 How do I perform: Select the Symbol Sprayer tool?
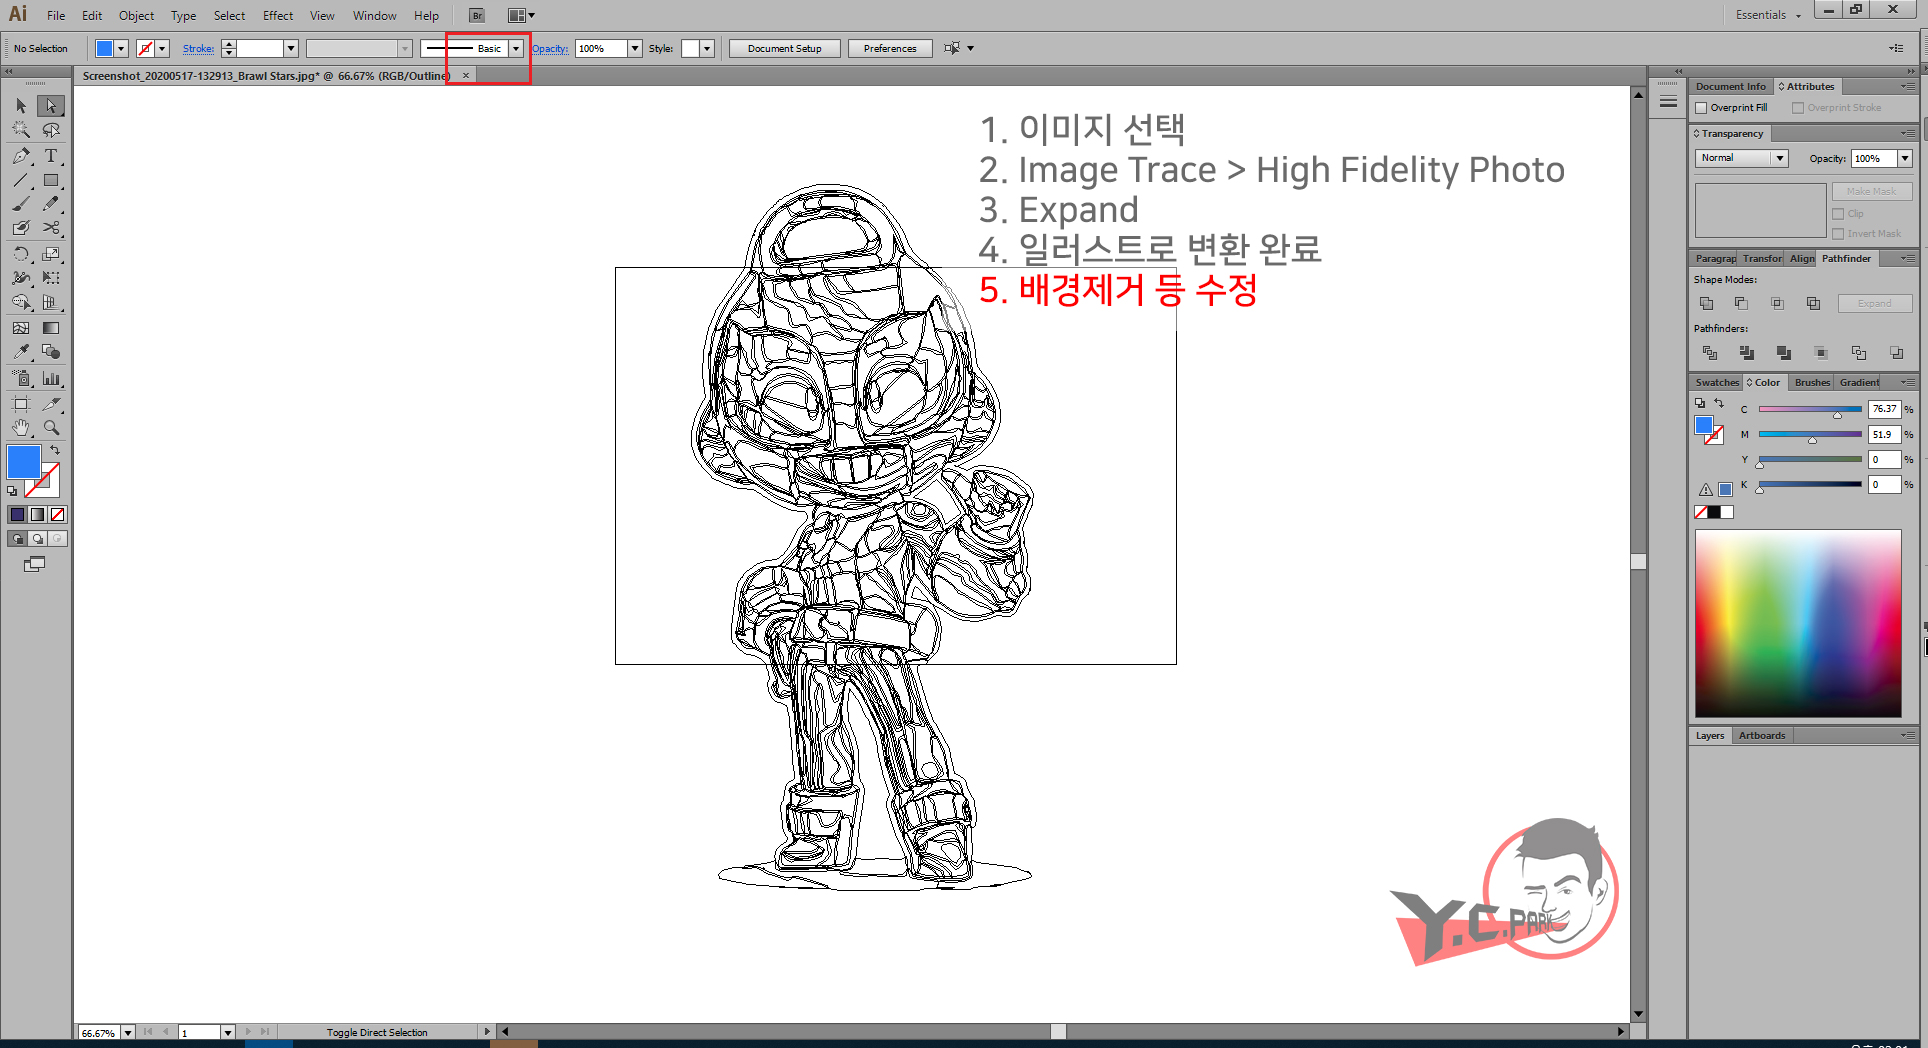(21, 379)
